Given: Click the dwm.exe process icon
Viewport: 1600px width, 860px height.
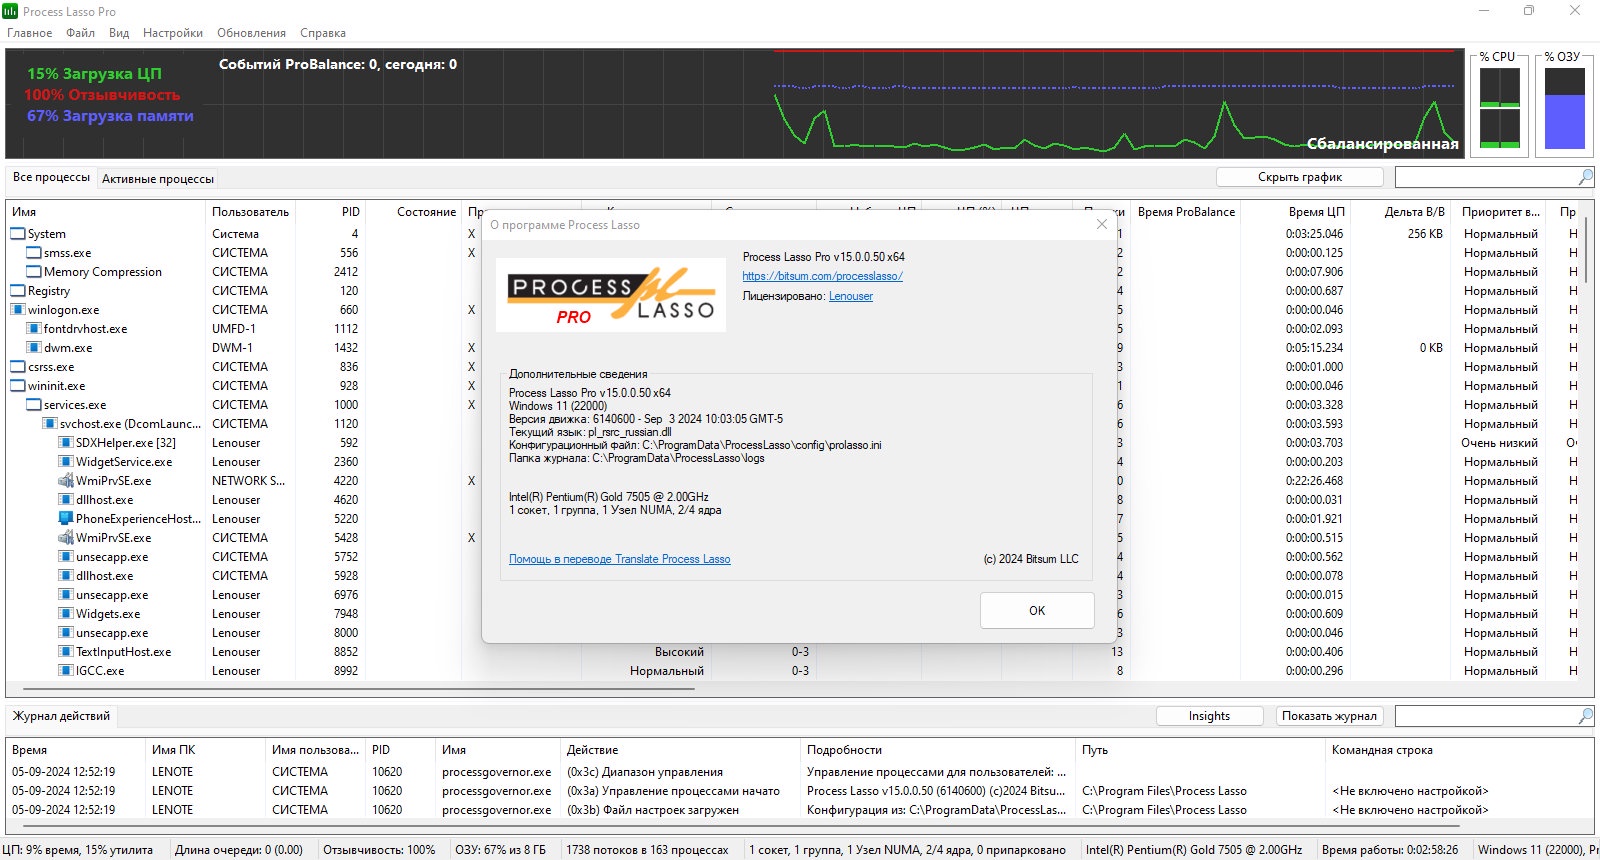Looking at the screenshot, I should 34,348.
